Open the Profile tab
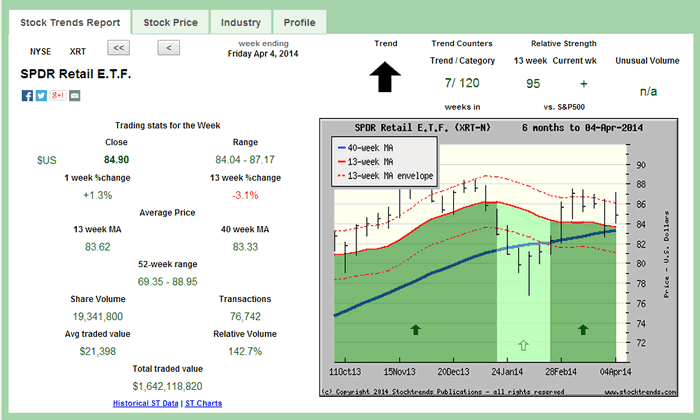The width and height of the screenshot is (700, 420). pyautogui.click(x=300, y=22)
